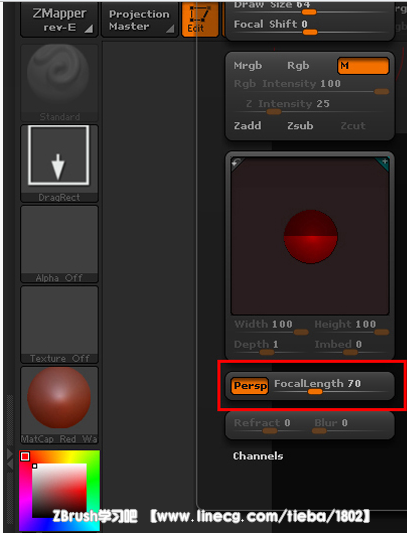Screen dimensions: 407x533
Task: Open the Alpha Off selector
Action: 59,244
